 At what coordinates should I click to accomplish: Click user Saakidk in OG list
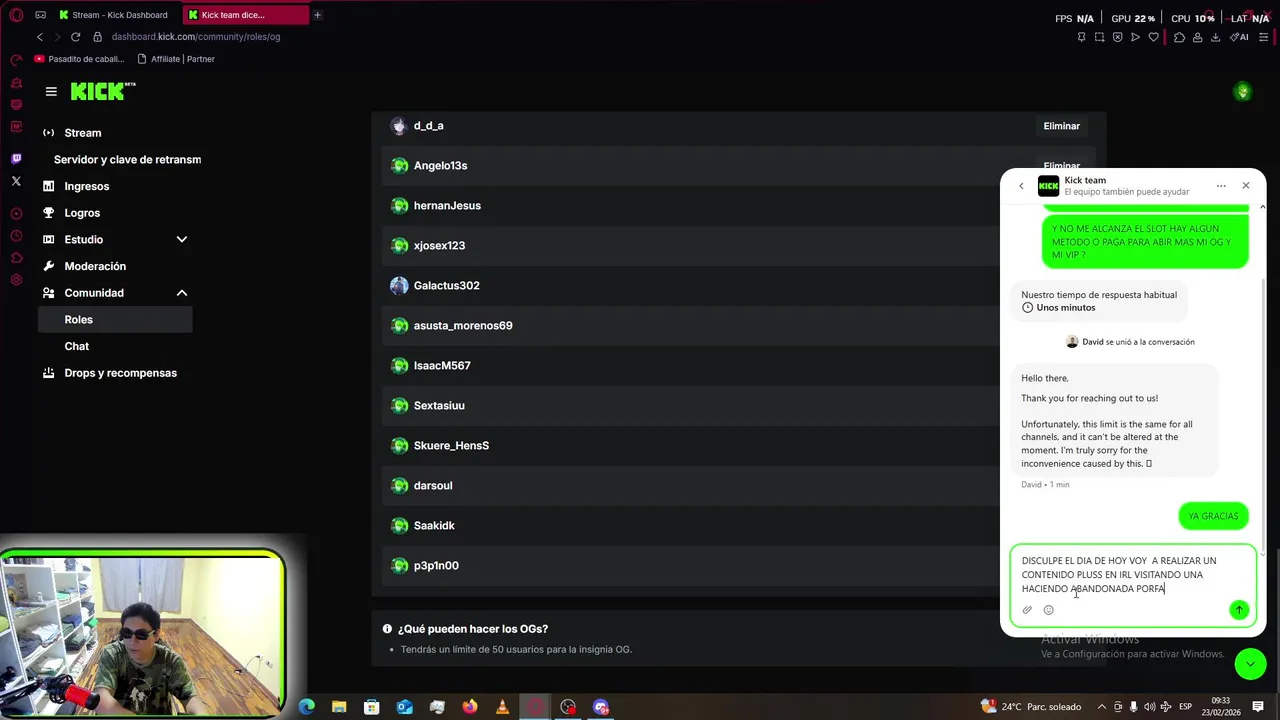coord(434,526)
